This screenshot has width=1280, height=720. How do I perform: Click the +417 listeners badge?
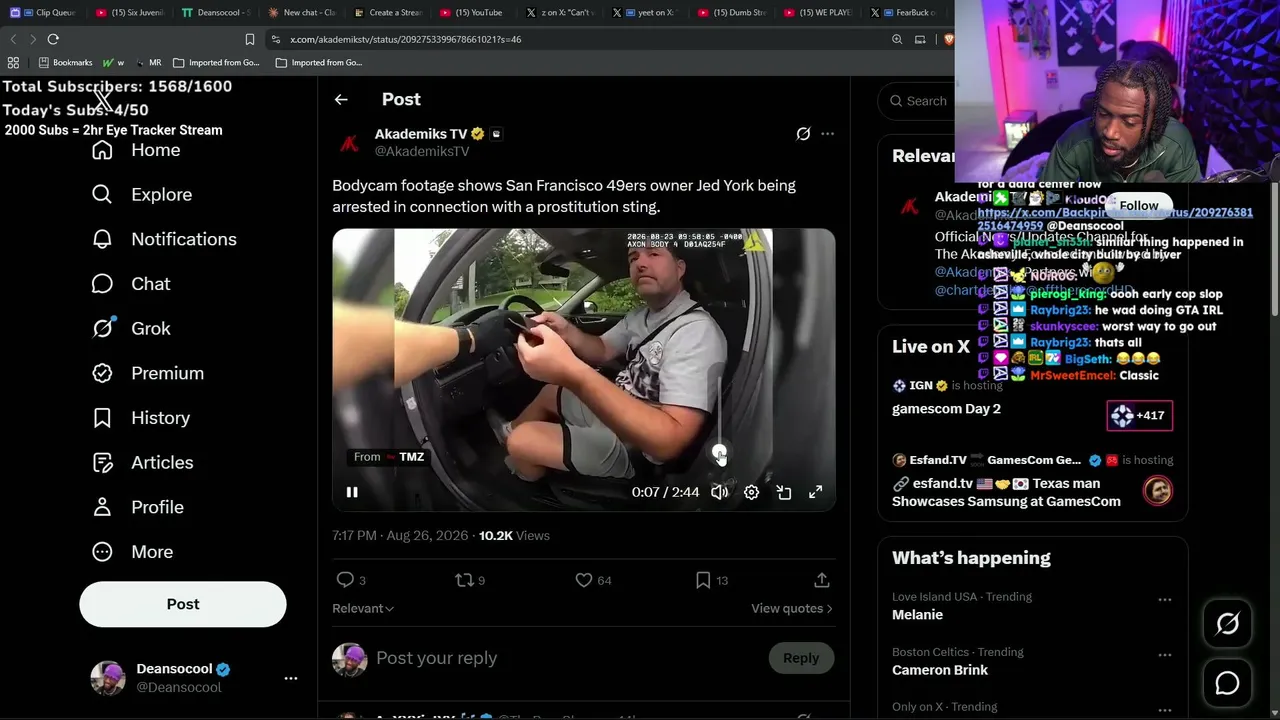(x=1140, y=415)
